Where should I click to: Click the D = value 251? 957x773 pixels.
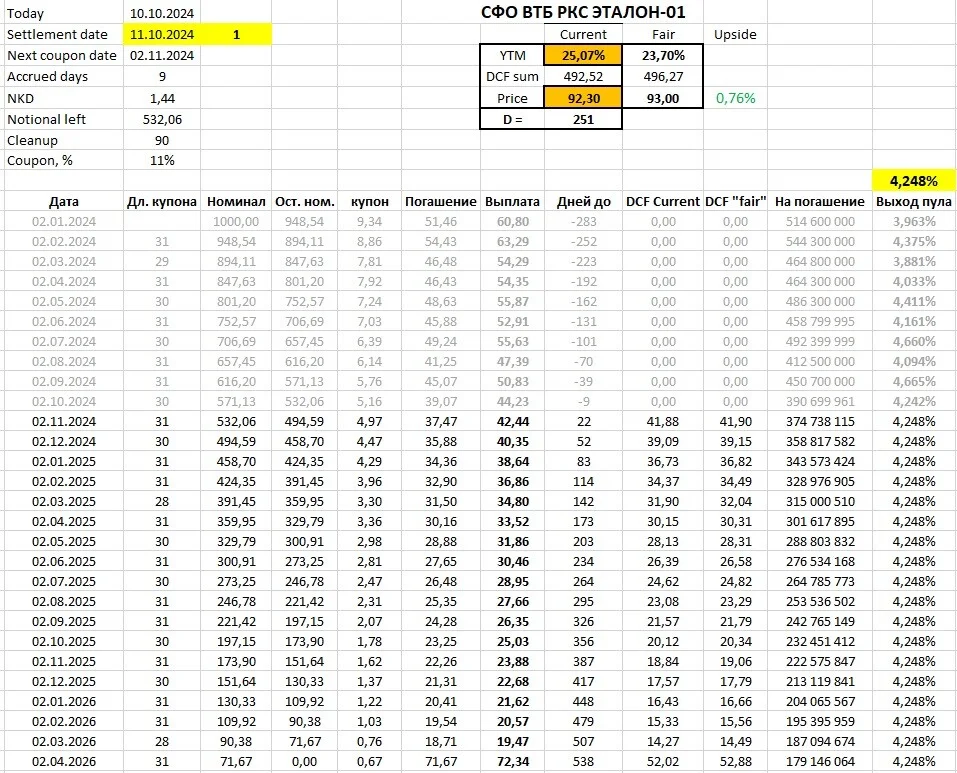coord(583,120)
